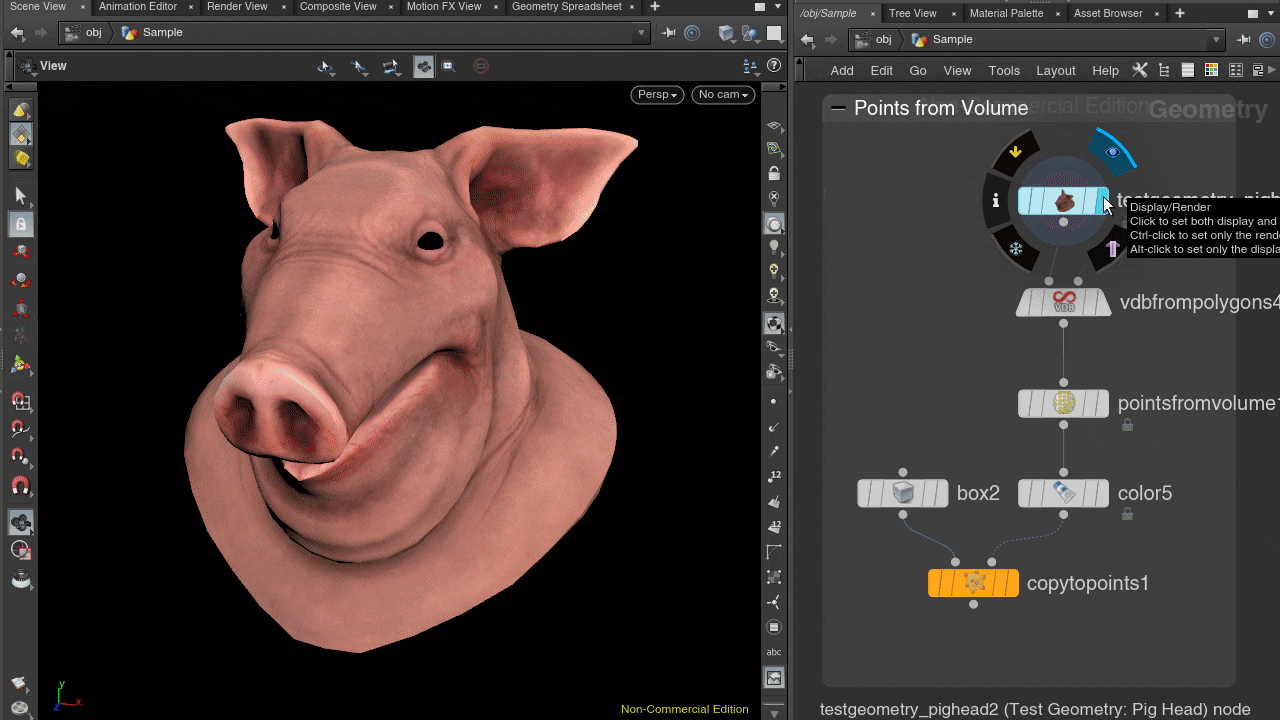Toggle point numbers display icon
Viewport: 1280px width, 720px height.
point(774,476)
